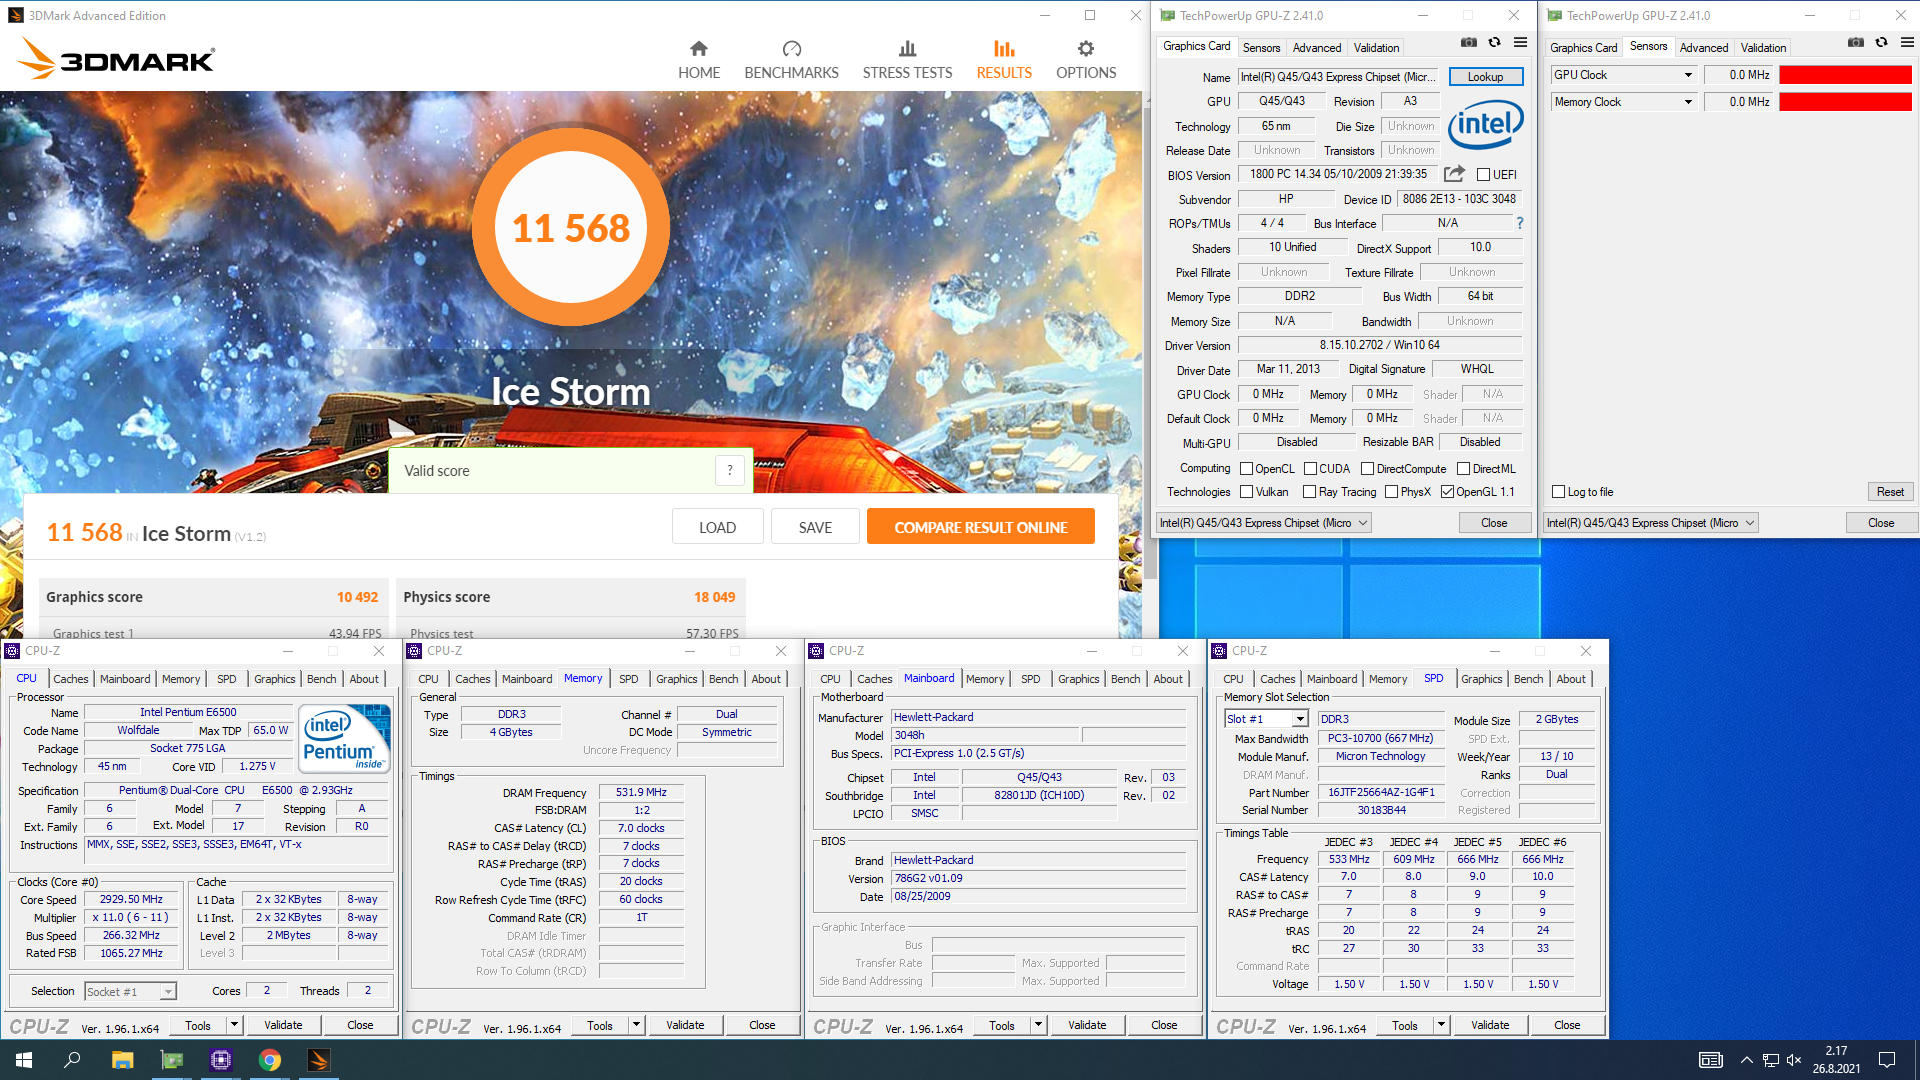1920x1080 pixels.
Task: Open About tab in CPU-Z SPD window
Action: (x=1570, y=679)
